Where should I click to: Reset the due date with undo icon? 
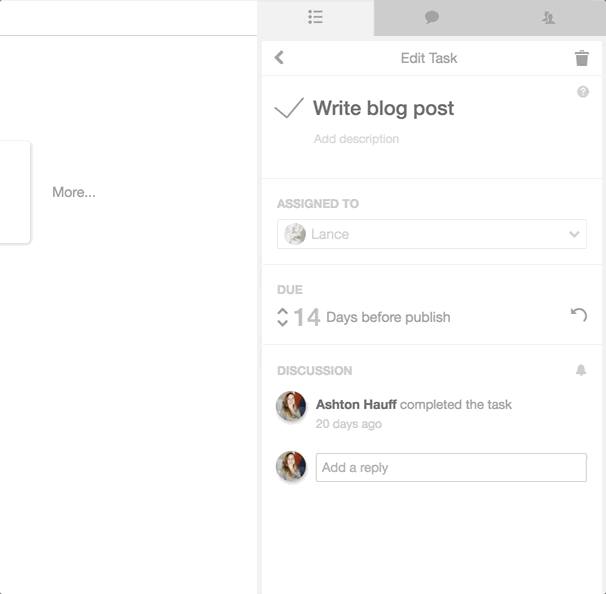tap(579, 315)
